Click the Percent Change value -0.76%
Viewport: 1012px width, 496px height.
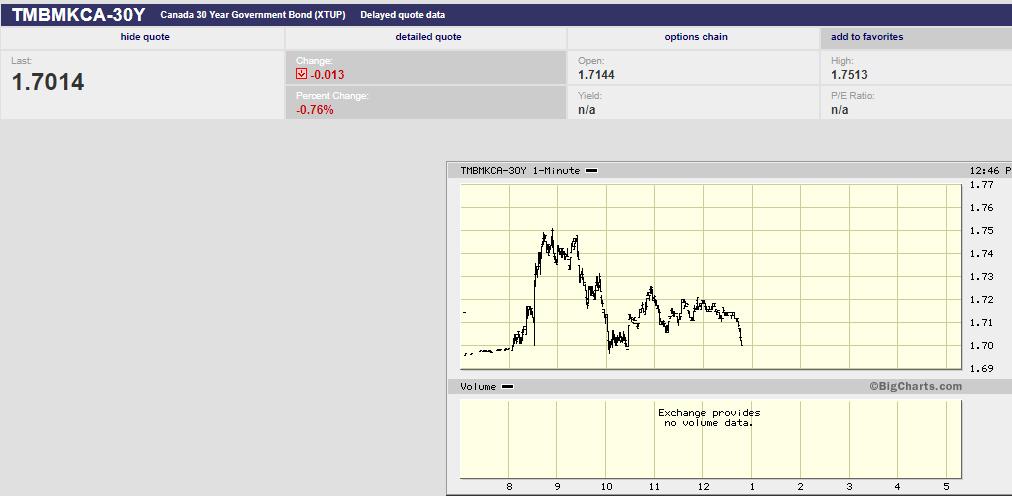point(315,110)
